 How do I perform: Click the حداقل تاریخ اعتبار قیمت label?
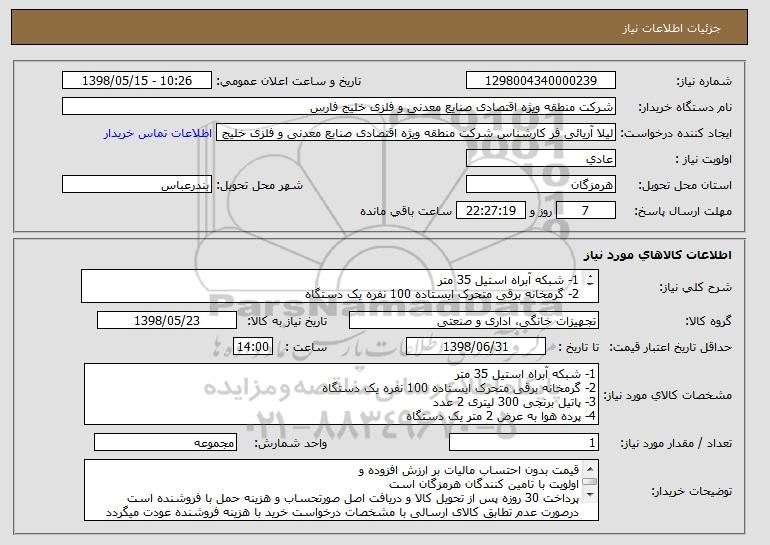click(x=670, y=347)
